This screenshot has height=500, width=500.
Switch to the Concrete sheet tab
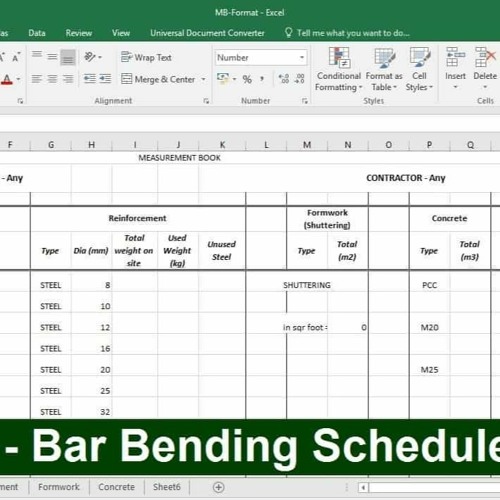click(116, 487)
